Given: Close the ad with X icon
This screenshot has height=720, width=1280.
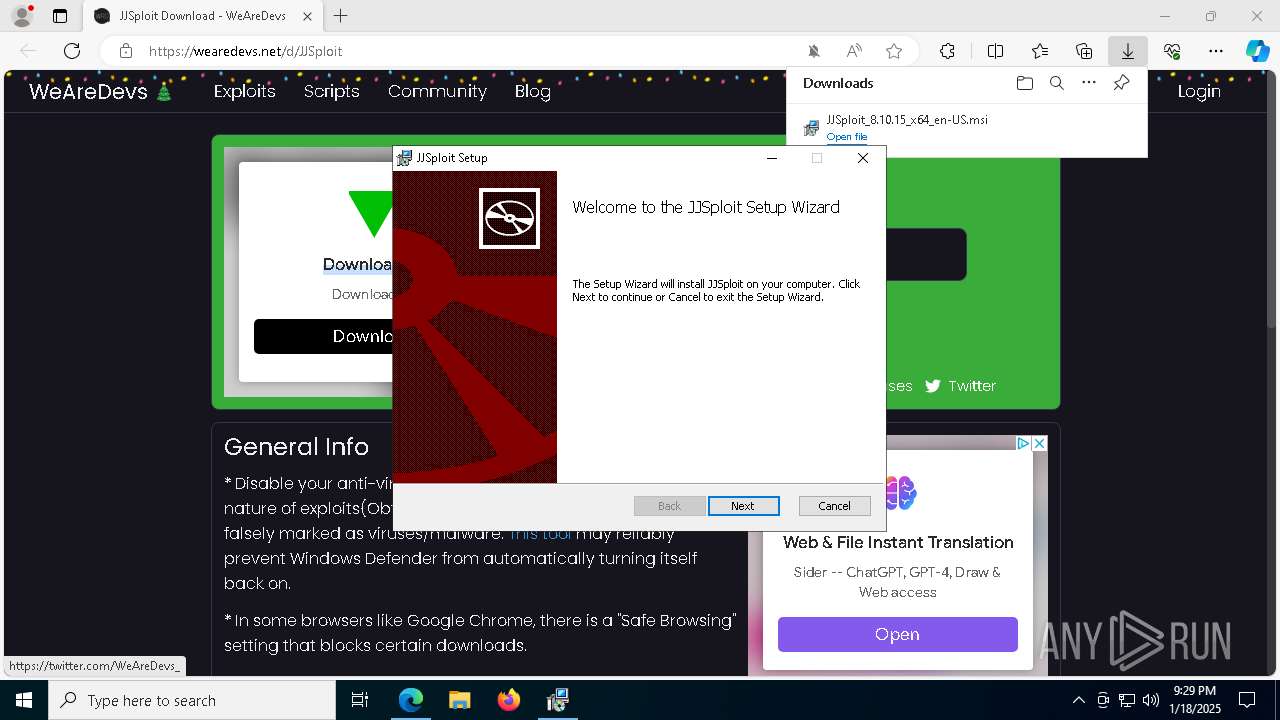Looking at the screenshot, I should (1039, 443).
